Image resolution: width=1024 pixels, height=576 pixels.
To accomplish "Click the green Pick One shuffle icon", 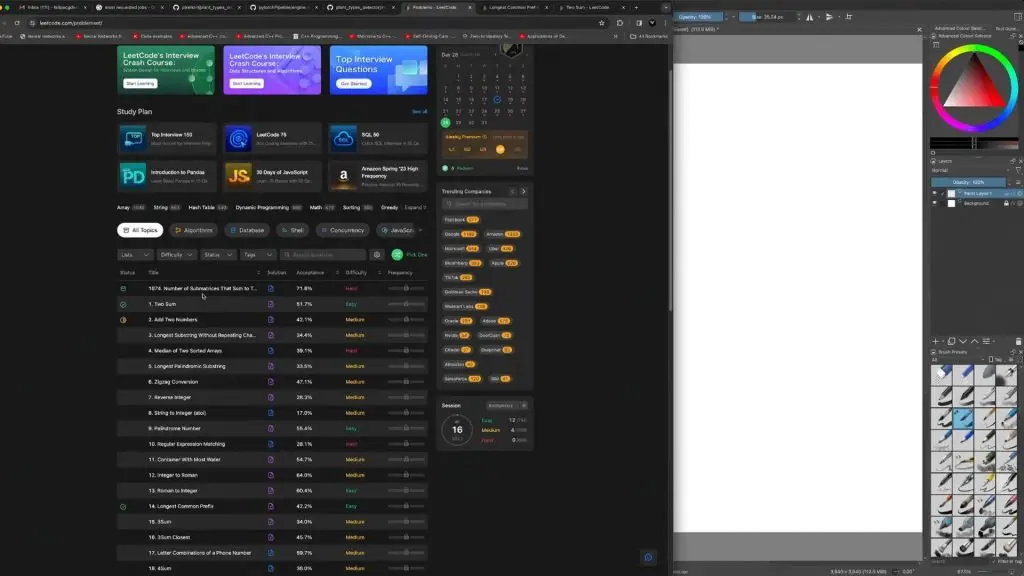I will pyautogui.click(x=397, y=255).
